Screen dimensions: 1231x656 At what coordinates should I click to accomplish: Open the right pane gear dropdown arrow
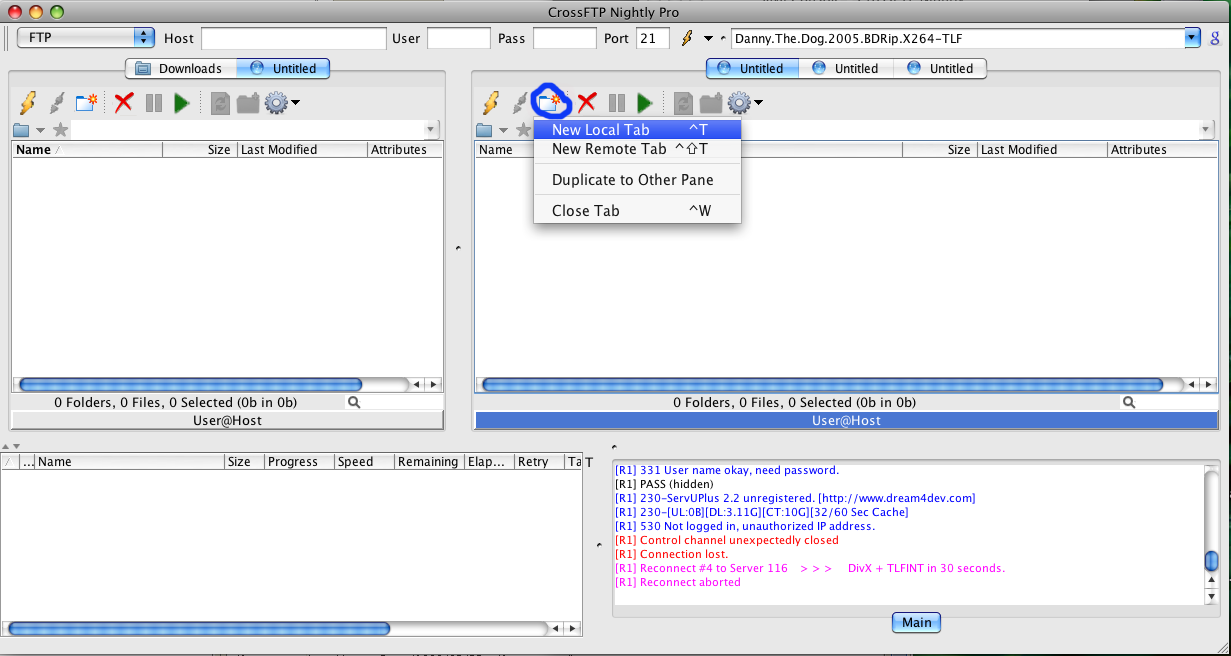[758, 103]
